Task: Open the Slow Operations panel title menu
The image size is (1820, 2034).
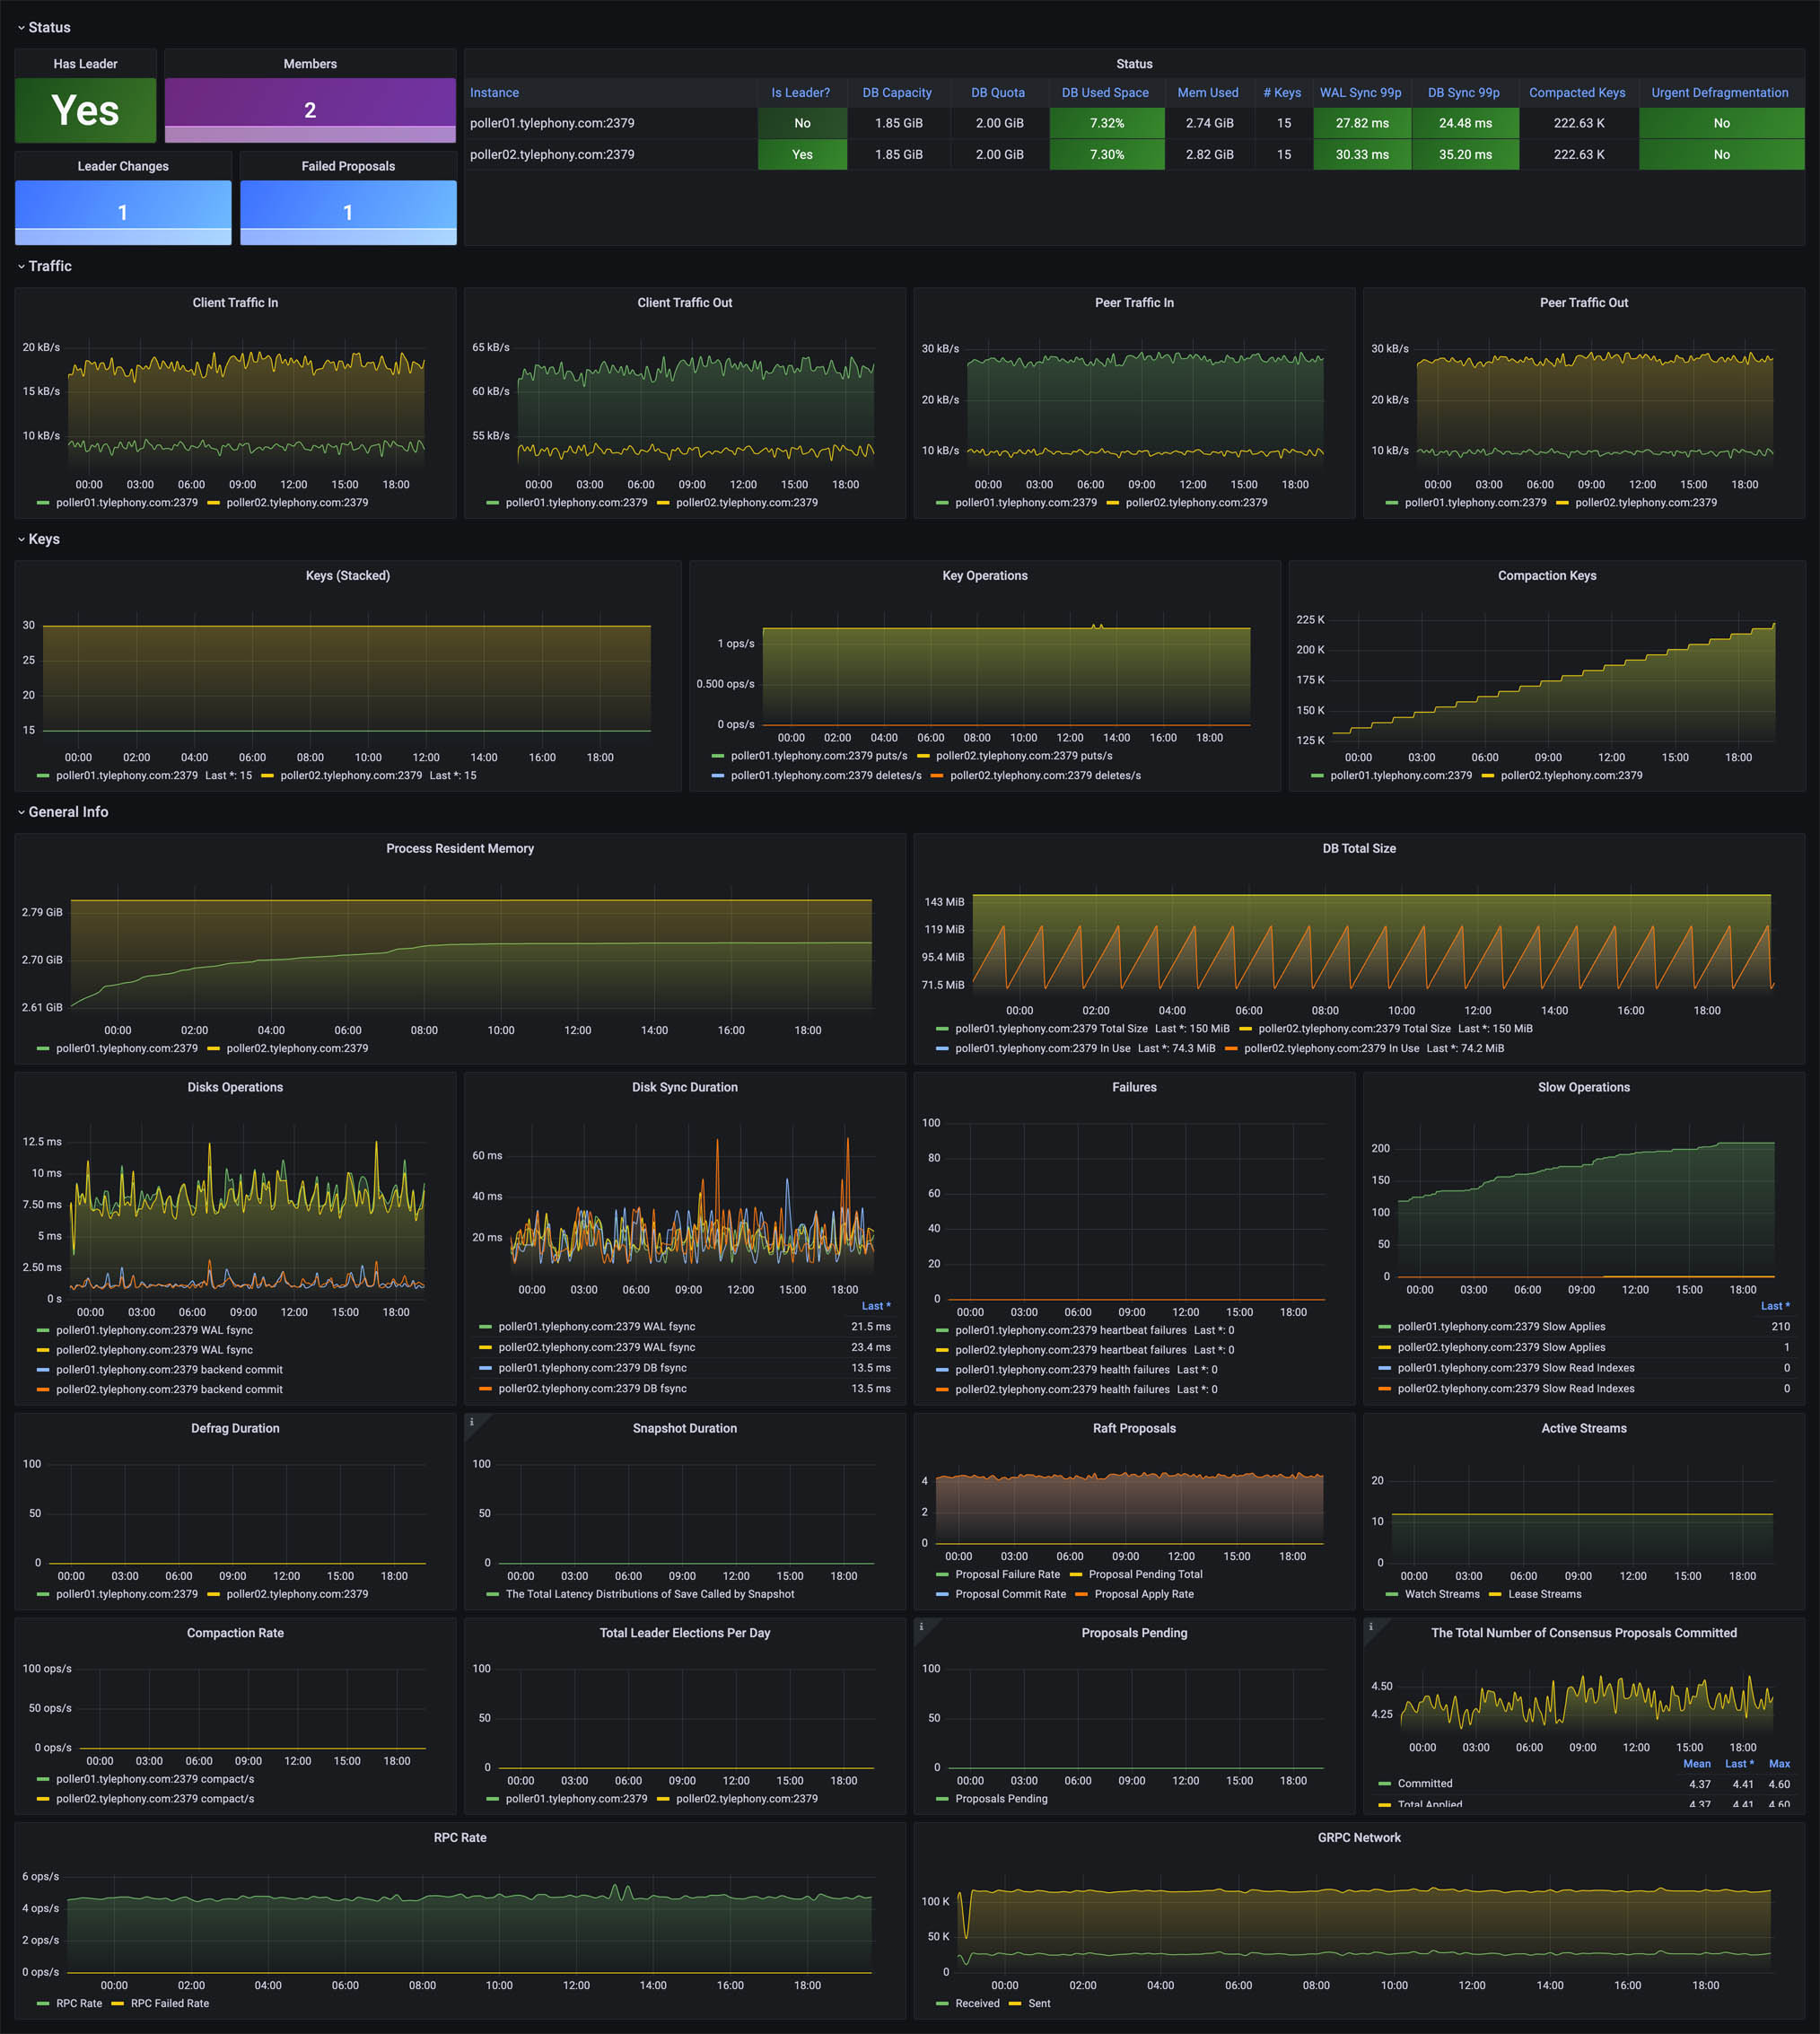Action: click(x=1583, y=1087)
